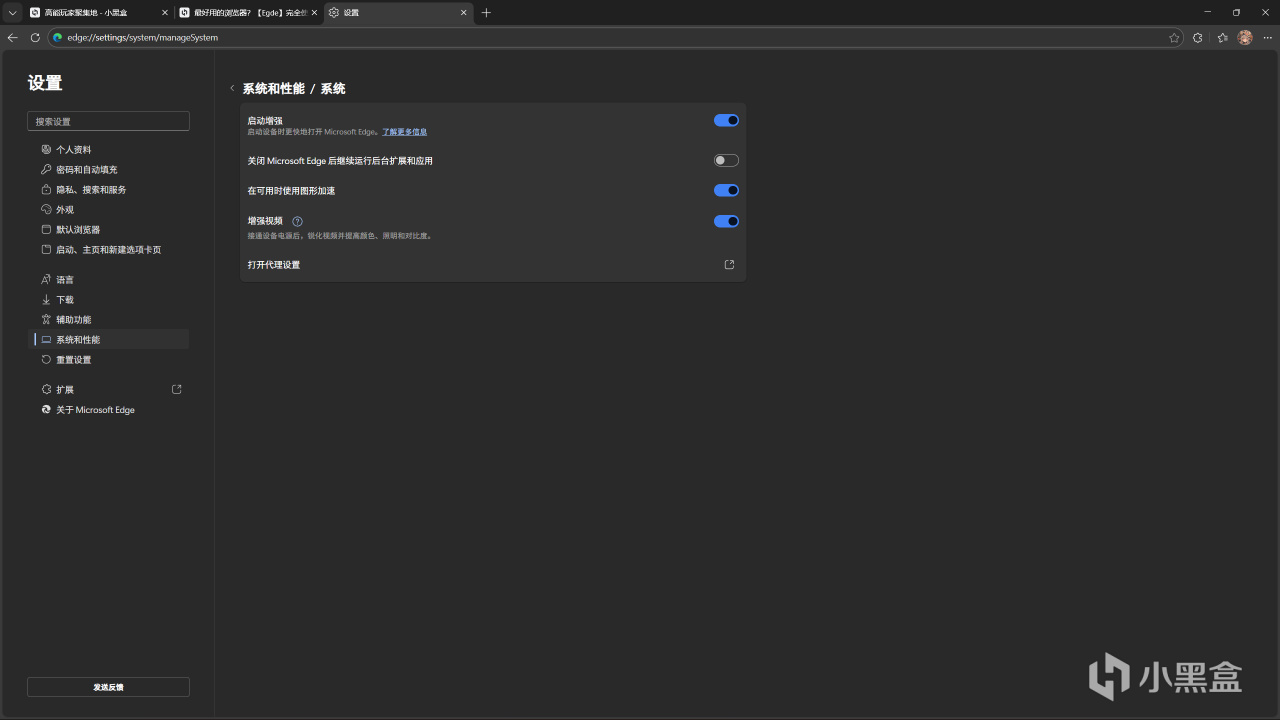Close the 小黑盒 gamer hub tab

[165, 13]
